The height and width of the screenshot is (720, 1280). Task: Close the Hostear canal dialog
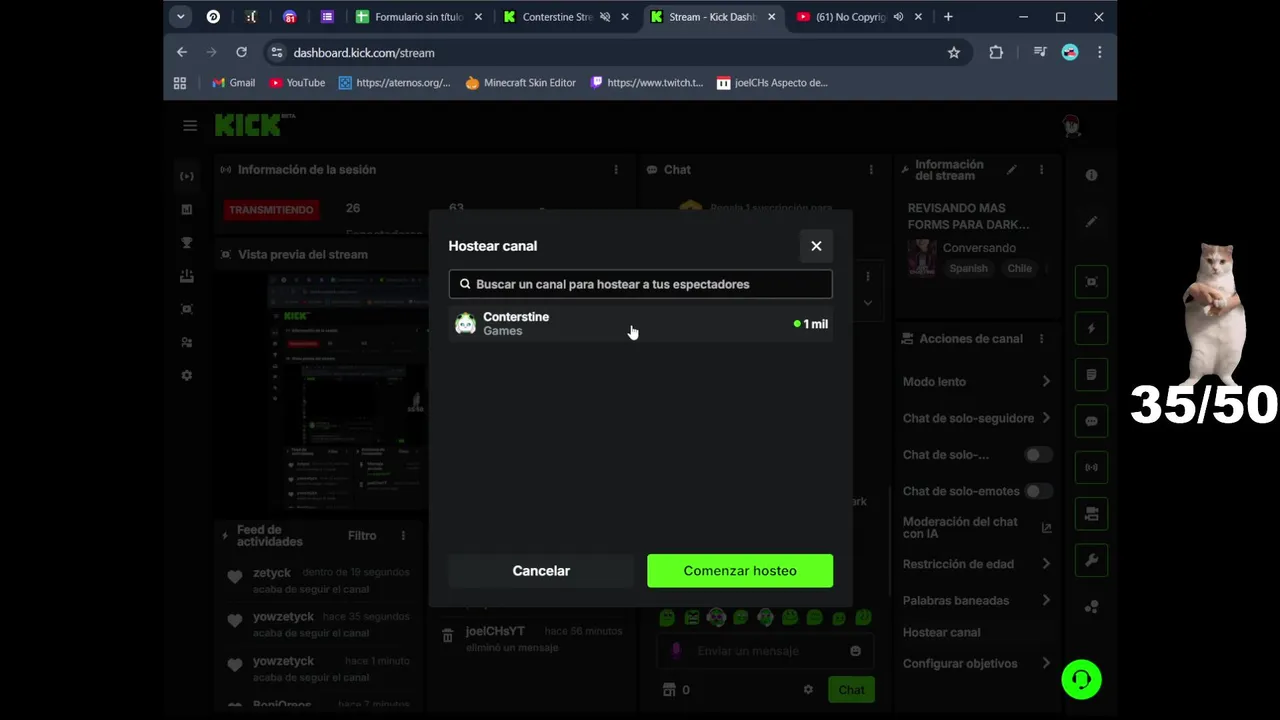816,246
